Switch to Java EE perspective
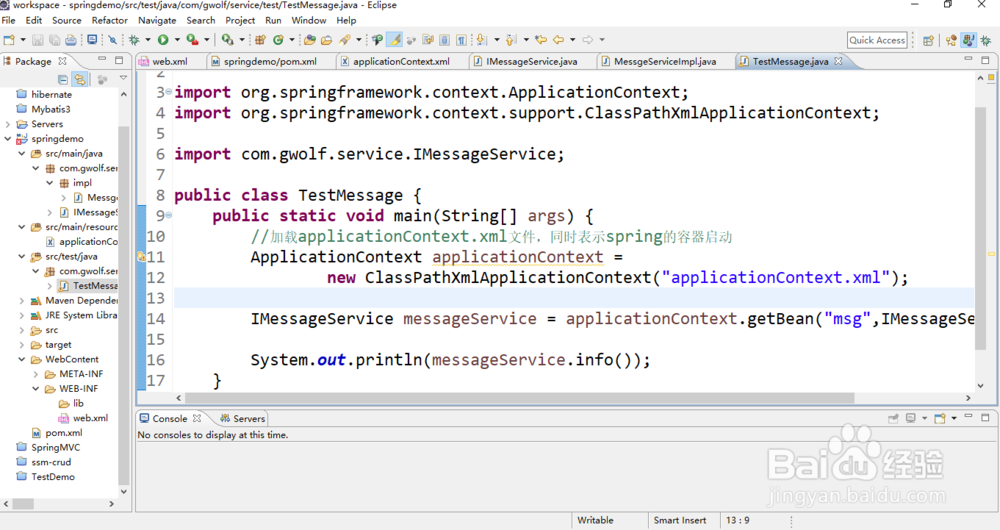This screenshot has width=1000, height=530. point(951,40)
